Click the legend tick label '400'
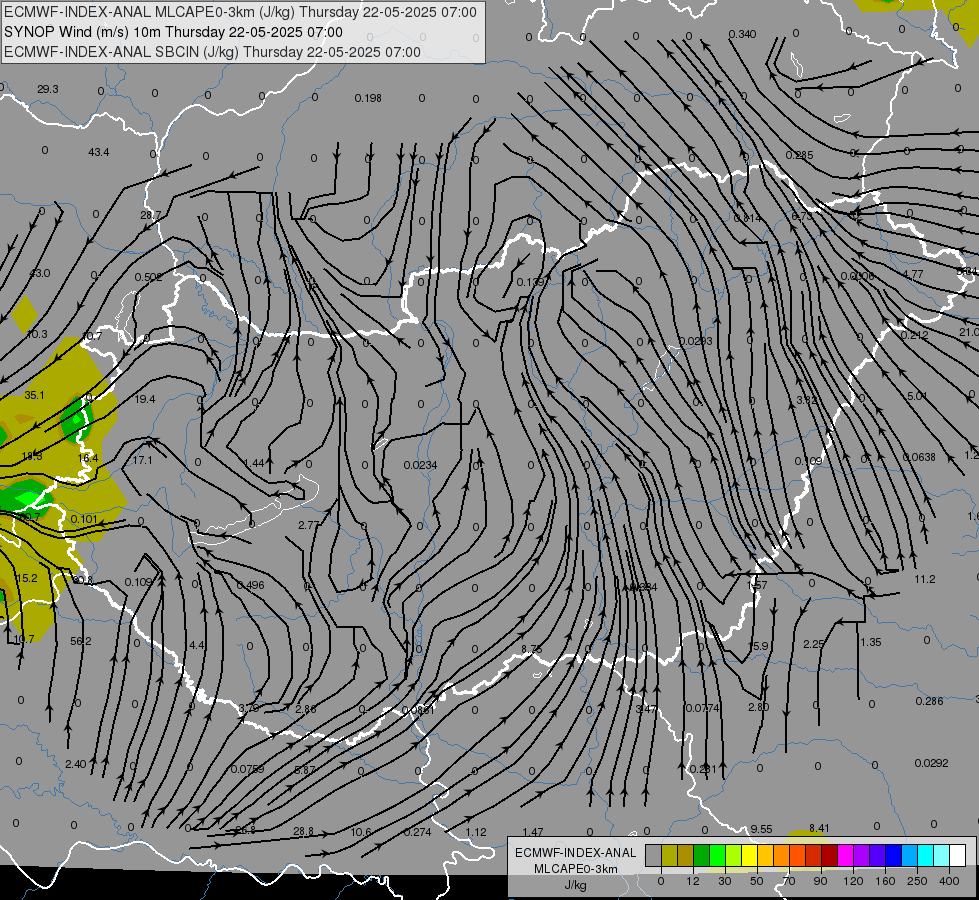The image size is (979, 900). (949, 881)
